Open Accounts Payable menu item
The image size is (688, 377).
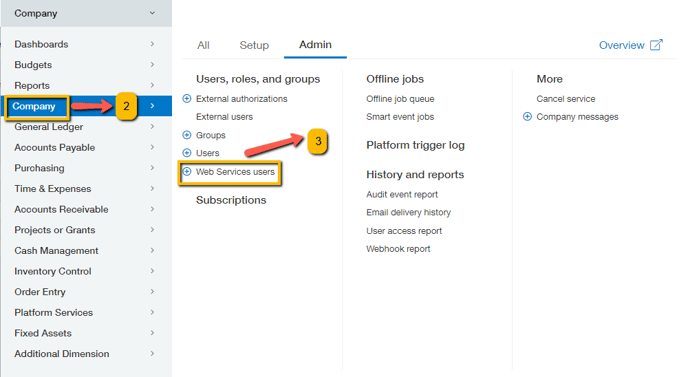(x=54, y=147)
